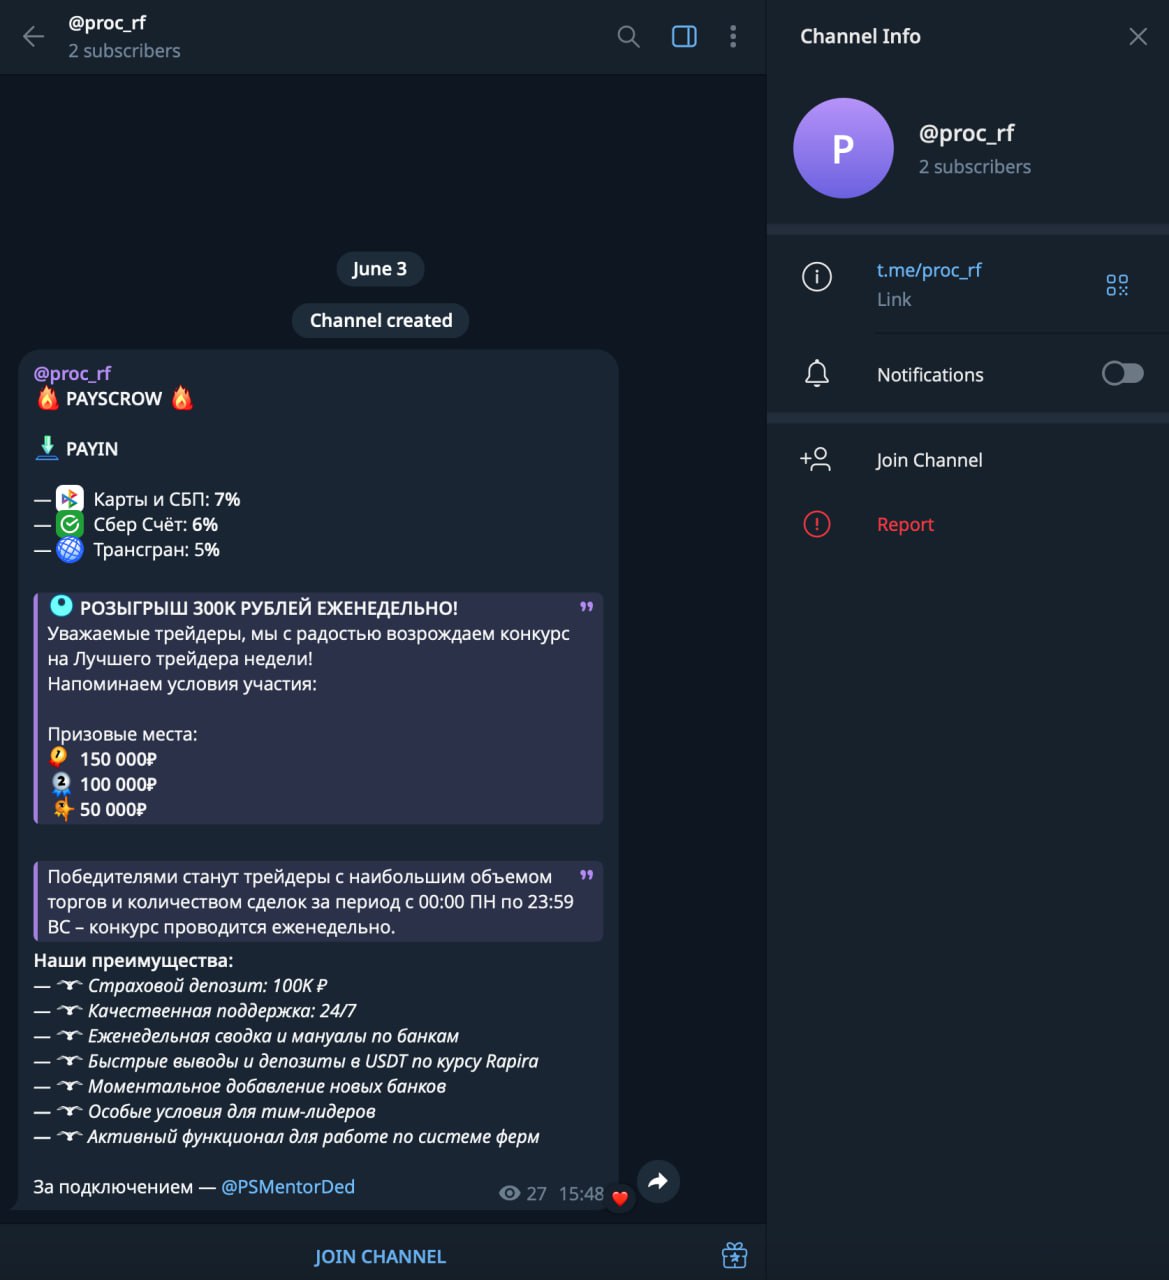This screenshot has height=1280, width=1169.
Task: Show the QR code for channel link
Action: [1117, 285]
